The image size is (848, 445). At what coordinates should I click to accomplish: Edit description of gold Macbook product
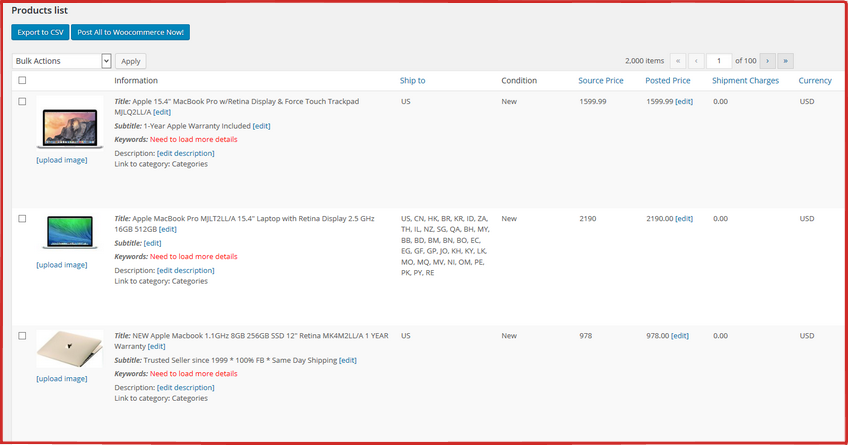pos(186,388)
